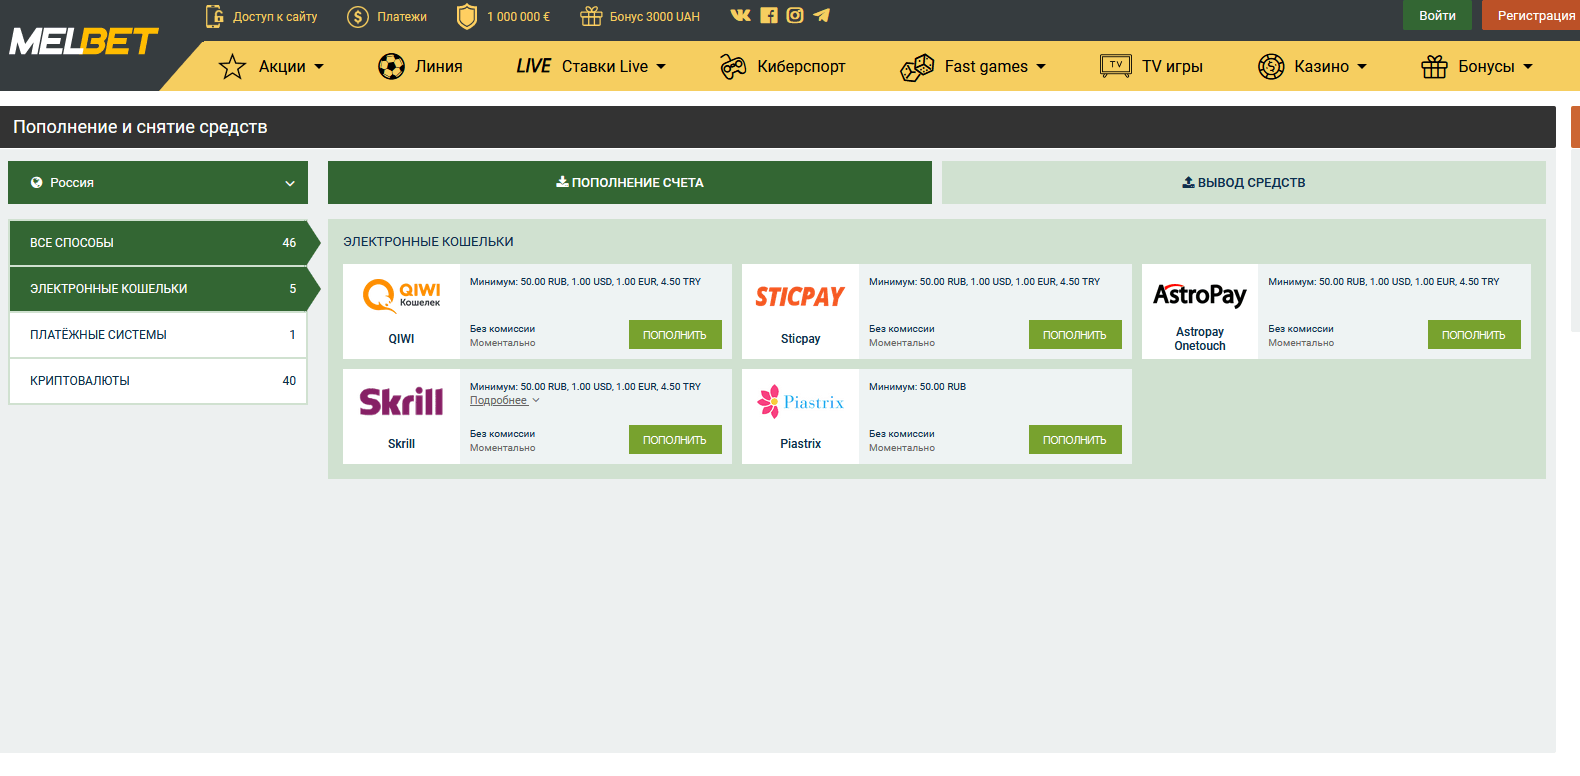This screenshot has width=1580, height=776.
Task: Open the Бонусы dropdown arrow
Action: pos(1528,67)
